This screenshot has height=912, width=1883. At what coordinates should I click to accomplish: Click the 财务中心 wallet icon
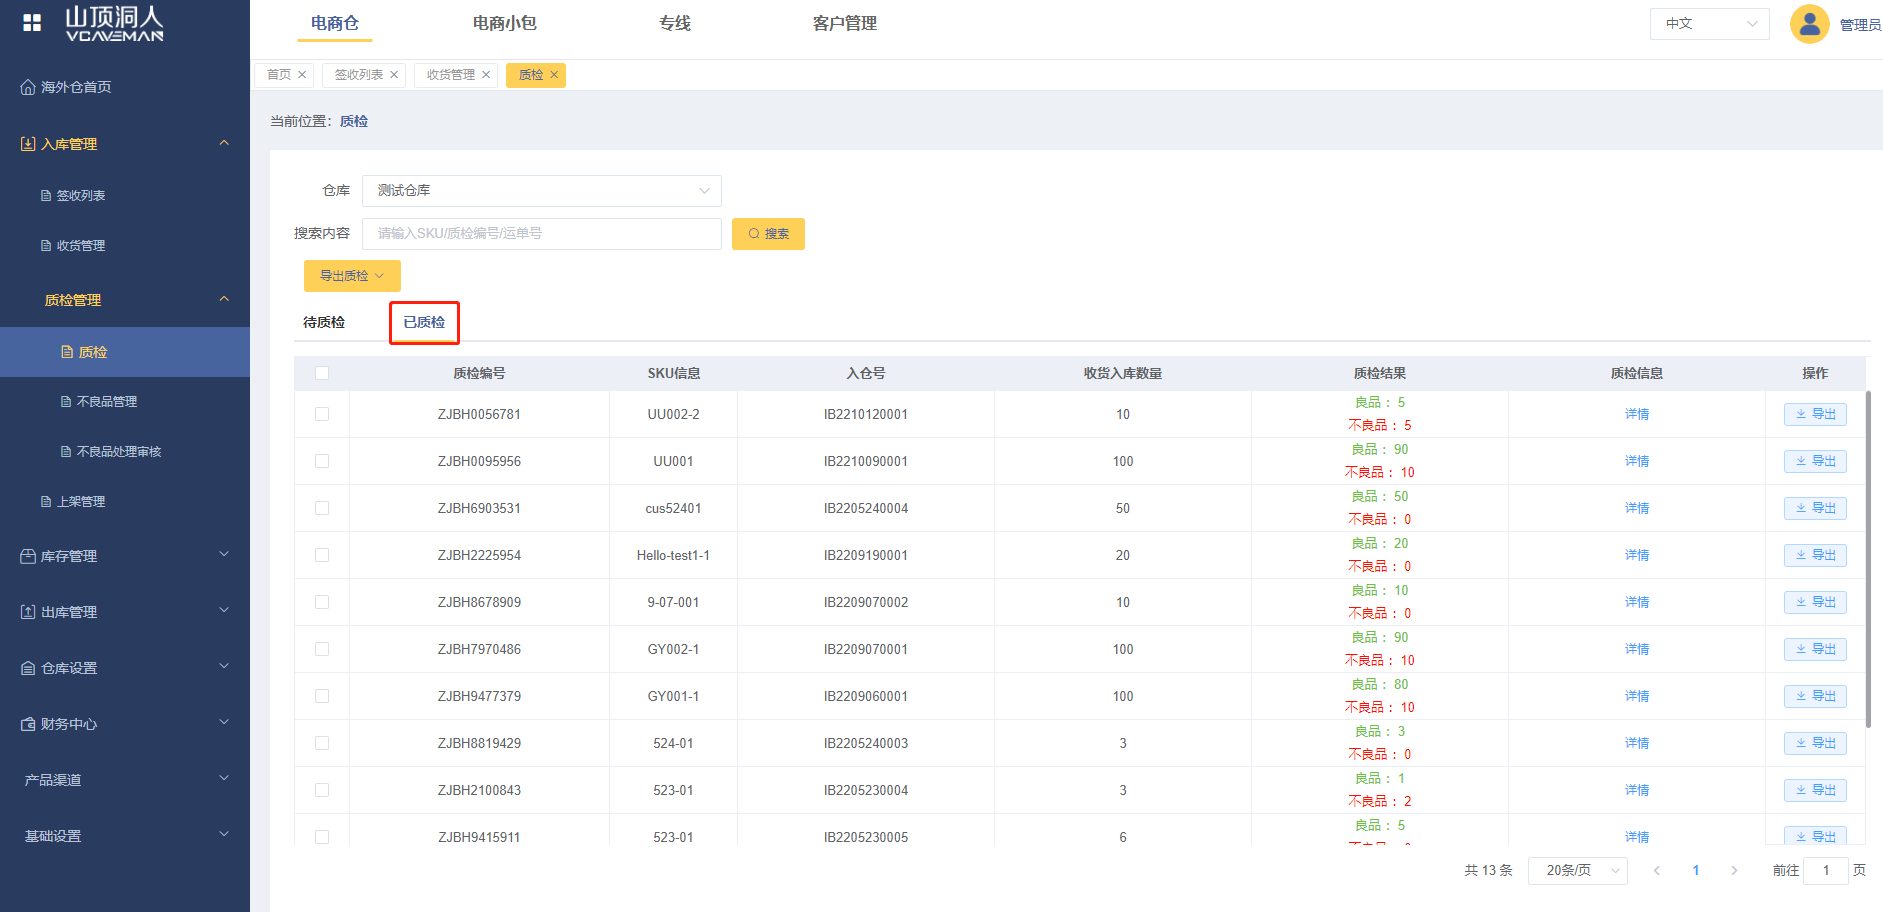click(x=28, y=724)
